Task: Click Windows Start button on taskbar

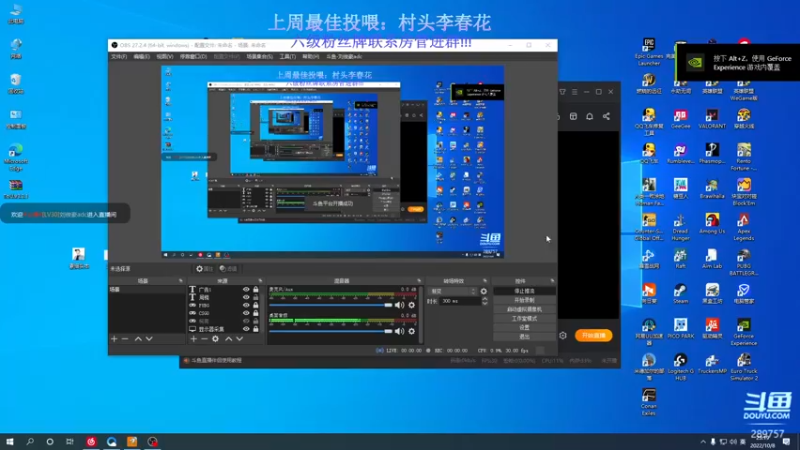Action: (10, 441)
